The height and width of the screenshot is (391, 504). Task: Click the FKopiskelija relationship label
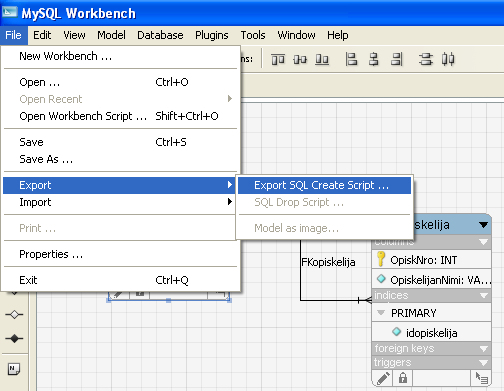tap(328, 262)
